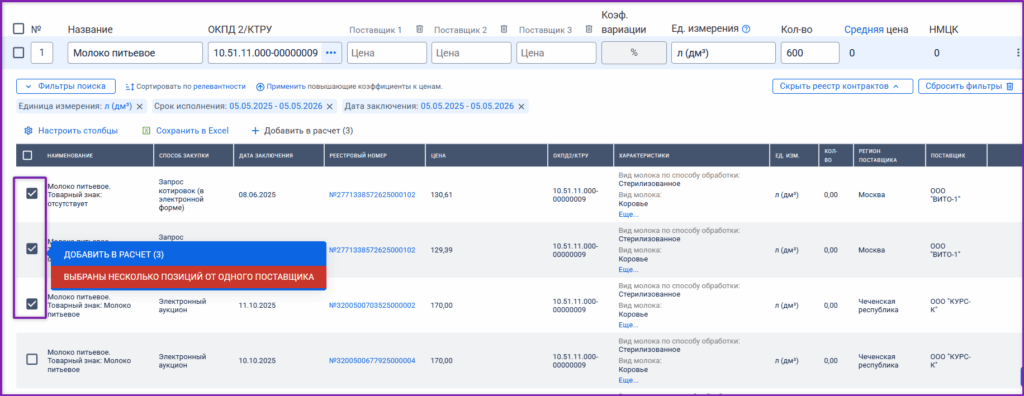This screenshot has height=396, width=1024.
Task: Click the date cell 08.06.2025
Action: pos(257,195)
